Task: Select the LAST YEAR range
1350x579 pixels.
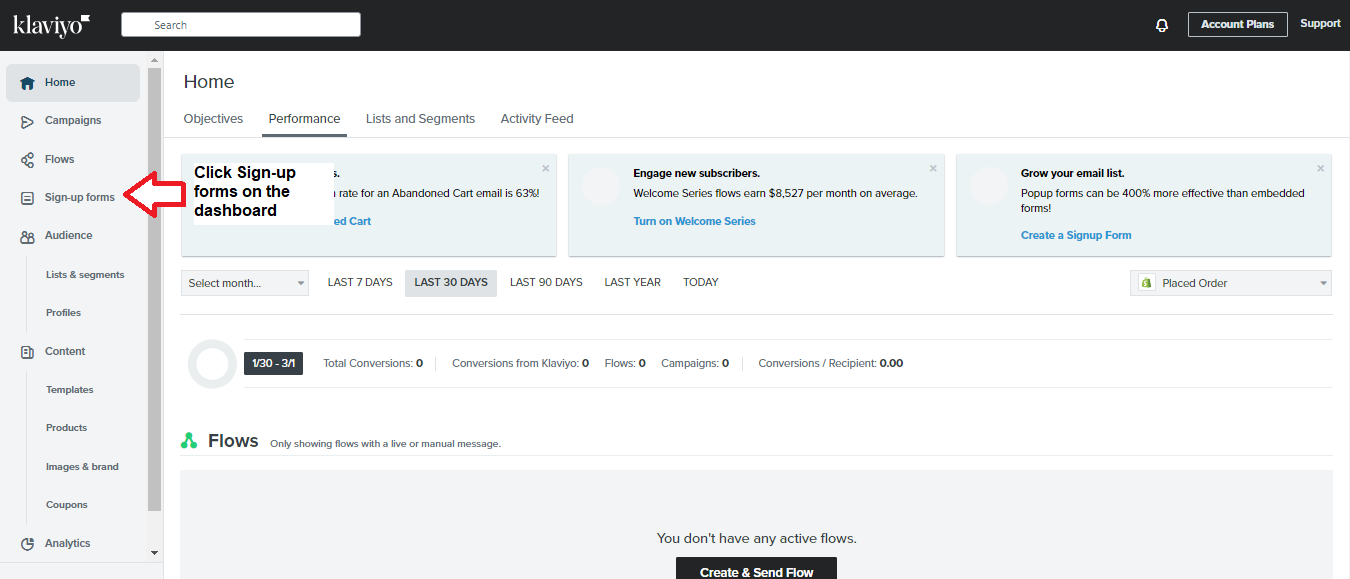Action: 632,283
